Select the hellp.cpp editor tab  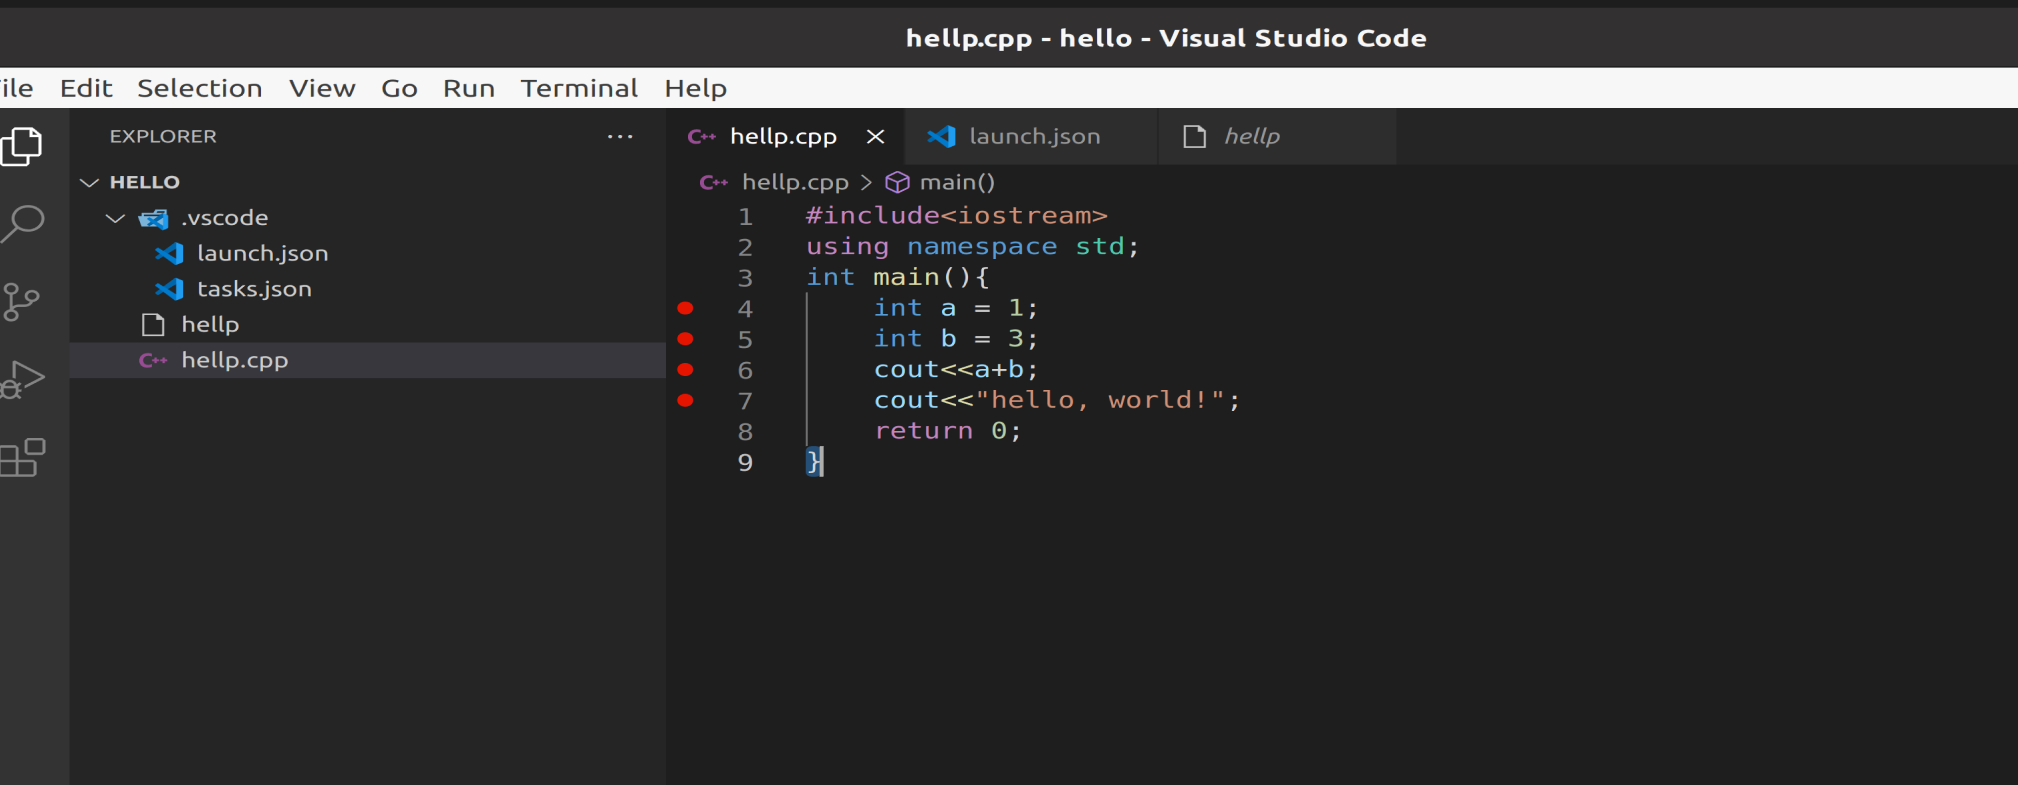click(x=786, y=136)
